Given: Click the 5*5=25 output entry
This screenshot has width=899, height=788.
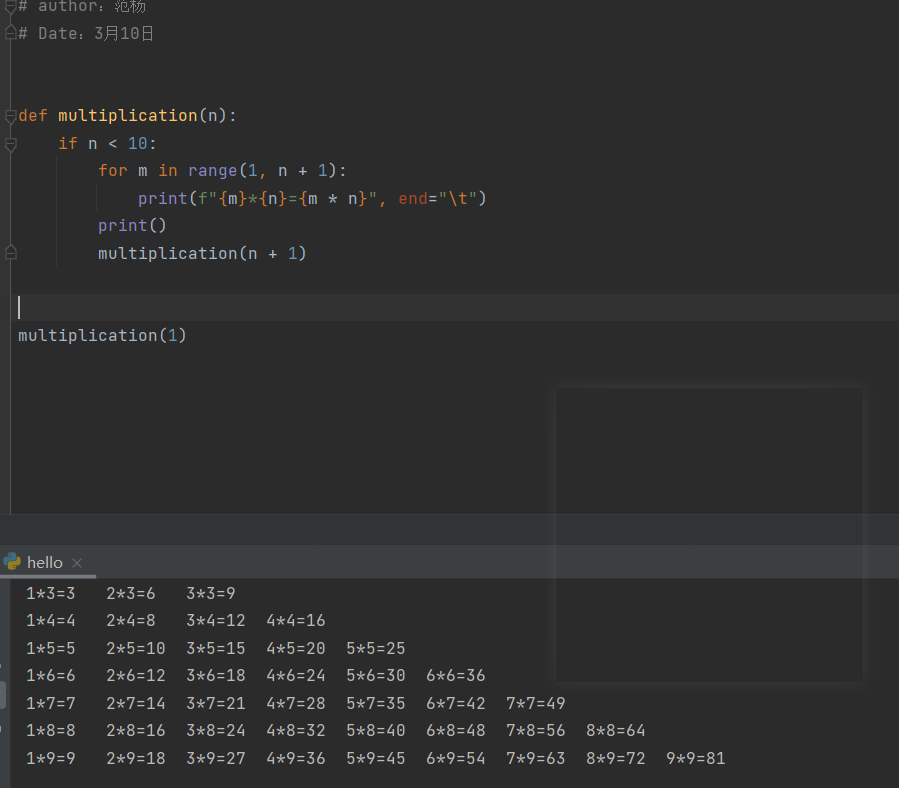Looking at the screenshot, I should (375, 648).
